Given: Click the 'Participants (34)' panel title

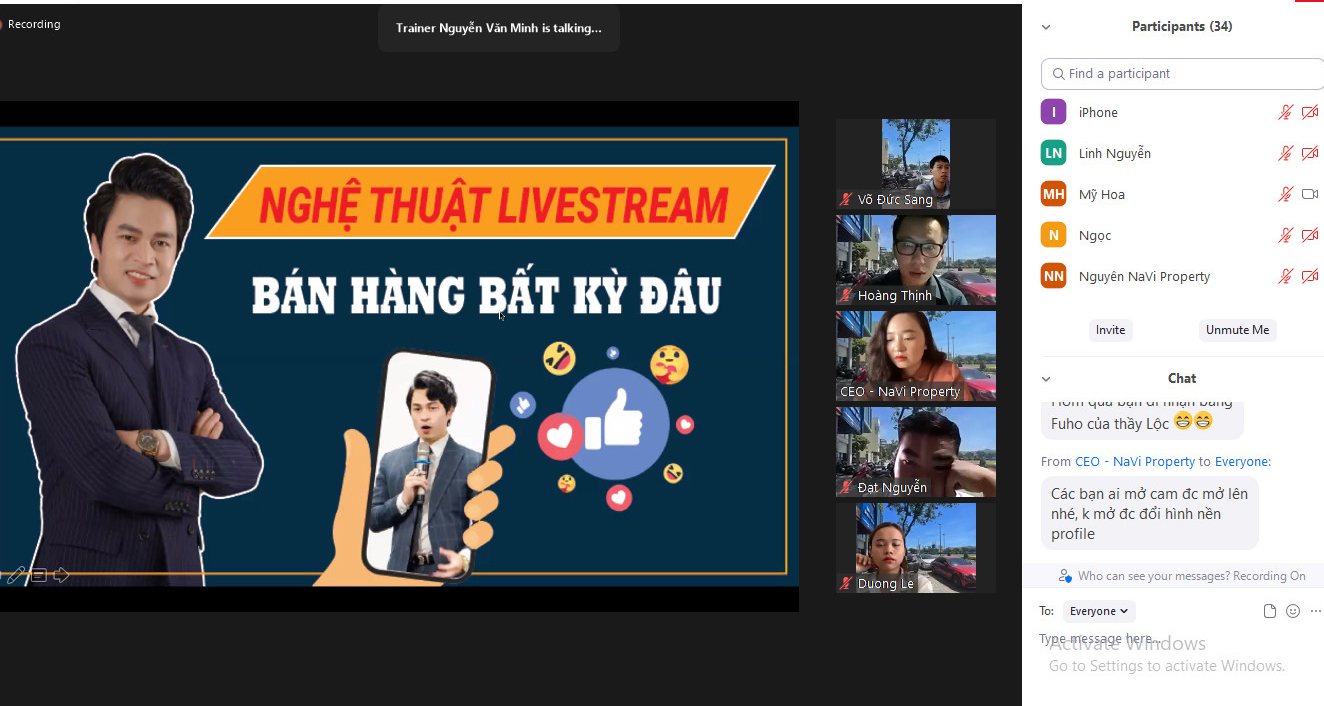Looking at the screenshot, I should [1182, 27].
